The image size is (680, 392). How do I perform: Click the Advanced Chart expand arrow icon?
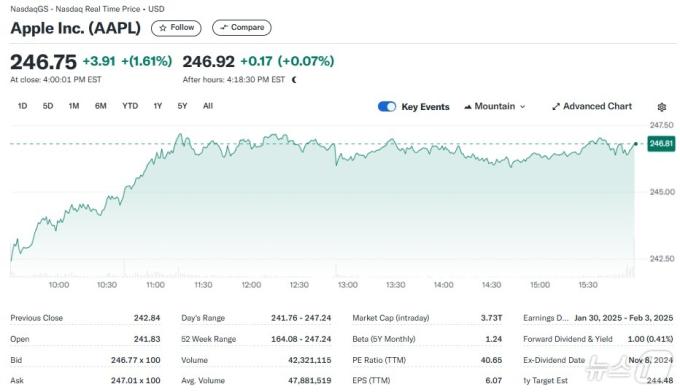click(x=556, y=107)
